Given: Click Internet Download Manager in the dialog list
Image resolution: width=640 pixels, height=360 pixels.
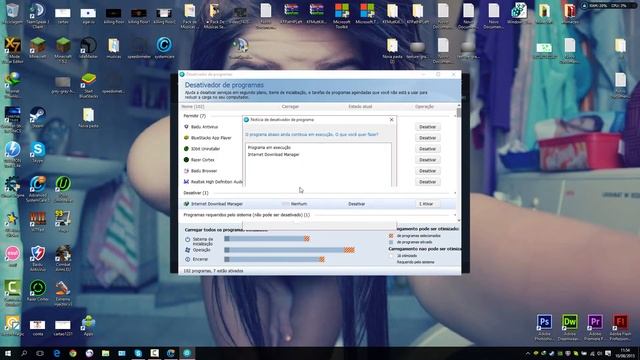Looking at the screenshot, I should 273,155.
